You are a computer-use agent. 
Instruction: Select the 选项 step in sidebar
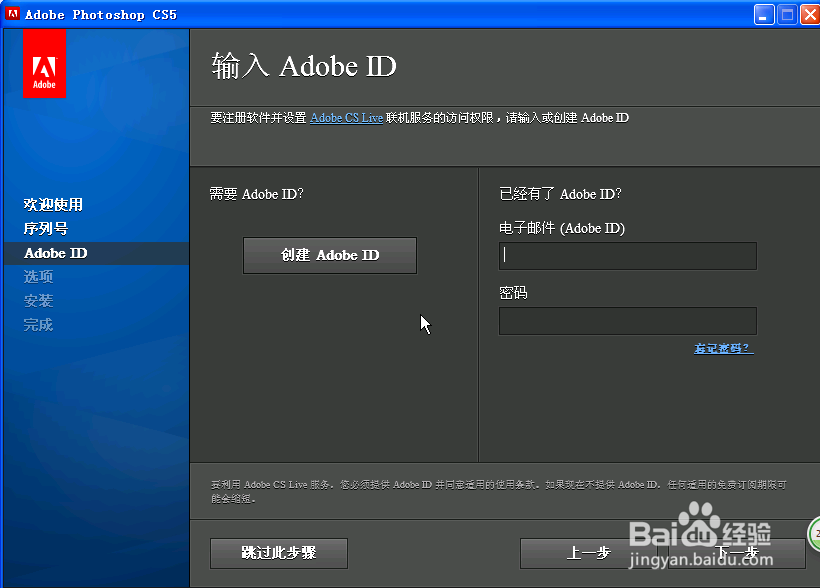click(x=38, y=277)
